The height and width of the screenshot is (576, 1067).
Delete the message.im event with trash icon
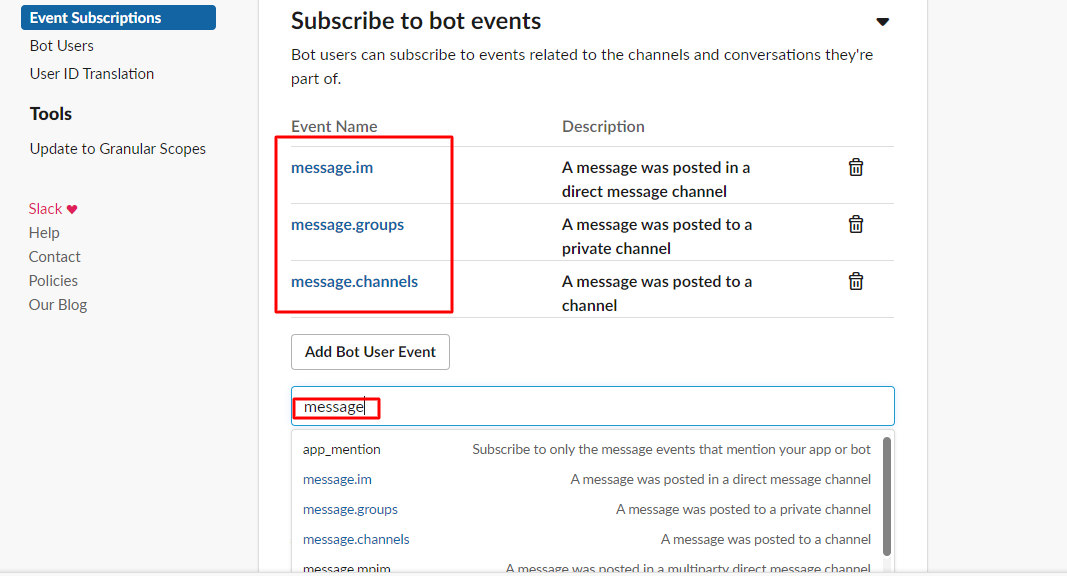[856, 168]
